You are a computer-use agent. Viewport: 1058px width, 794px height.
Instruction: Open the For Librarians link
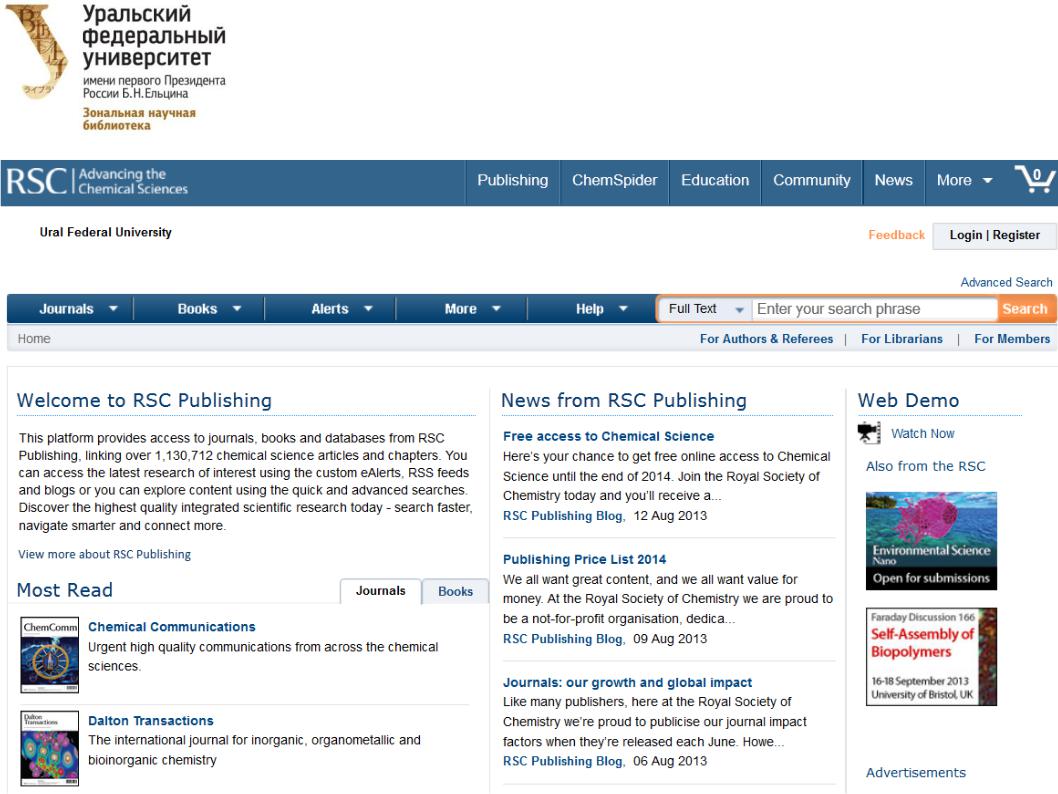901,339
